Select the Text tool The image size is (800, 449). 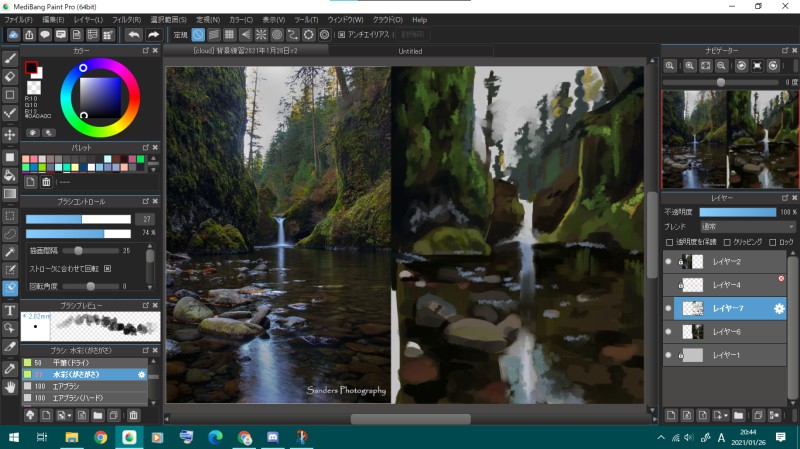click(10, 310)
